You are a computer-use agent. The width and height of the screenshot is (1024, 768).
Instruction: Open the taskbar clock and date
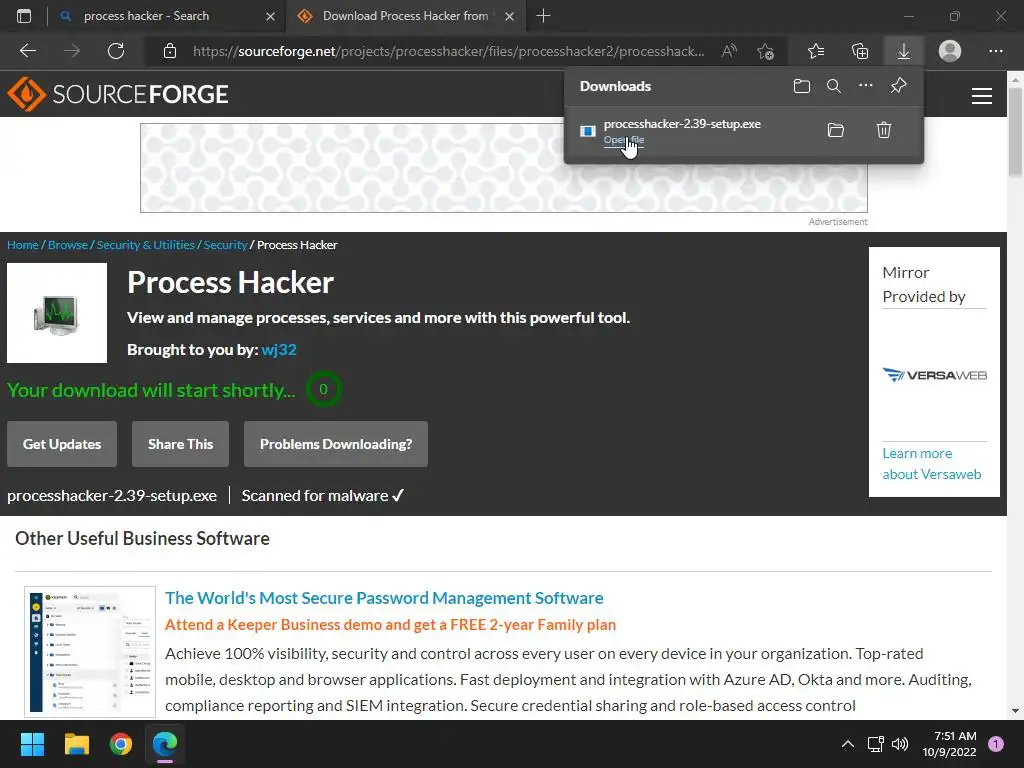pyautogui.click(x=950, y=744)
